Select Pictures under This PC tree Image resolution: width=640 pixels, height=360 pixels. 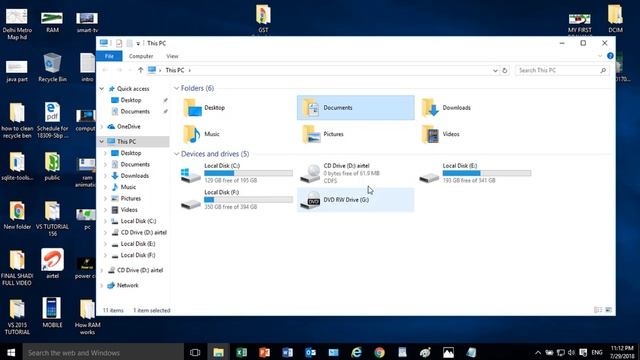point(130,198)
